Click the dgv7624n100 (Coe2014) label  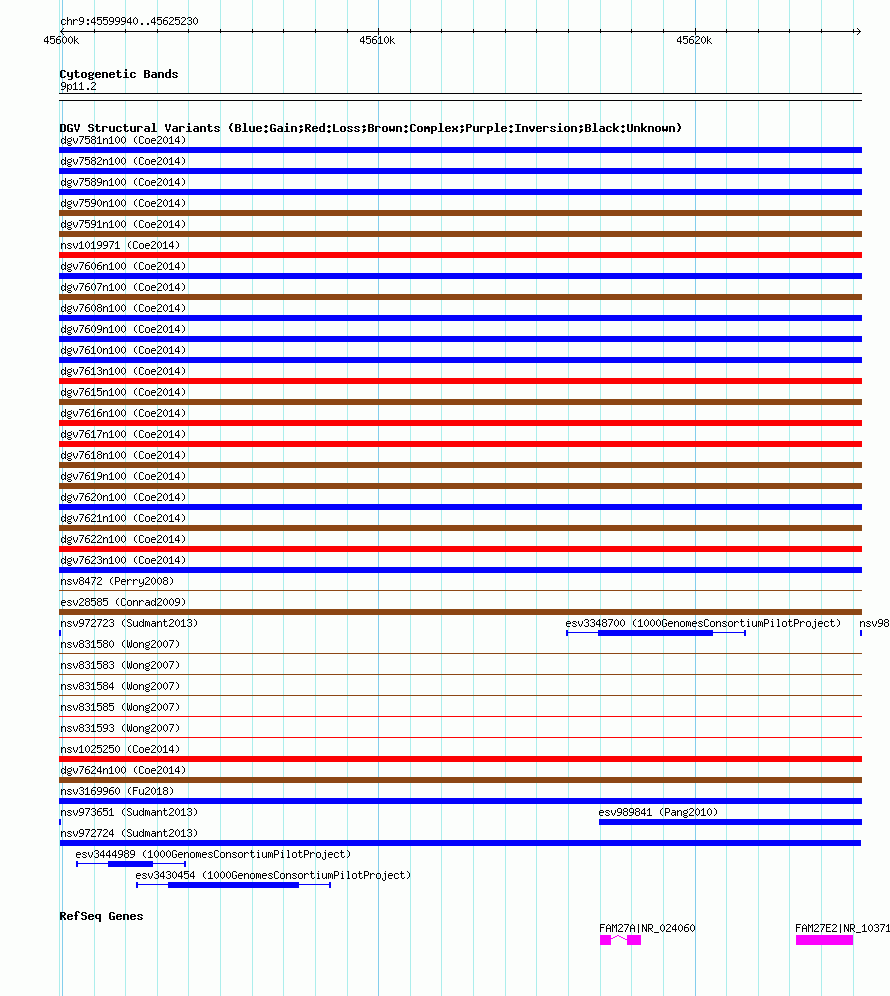123,770
